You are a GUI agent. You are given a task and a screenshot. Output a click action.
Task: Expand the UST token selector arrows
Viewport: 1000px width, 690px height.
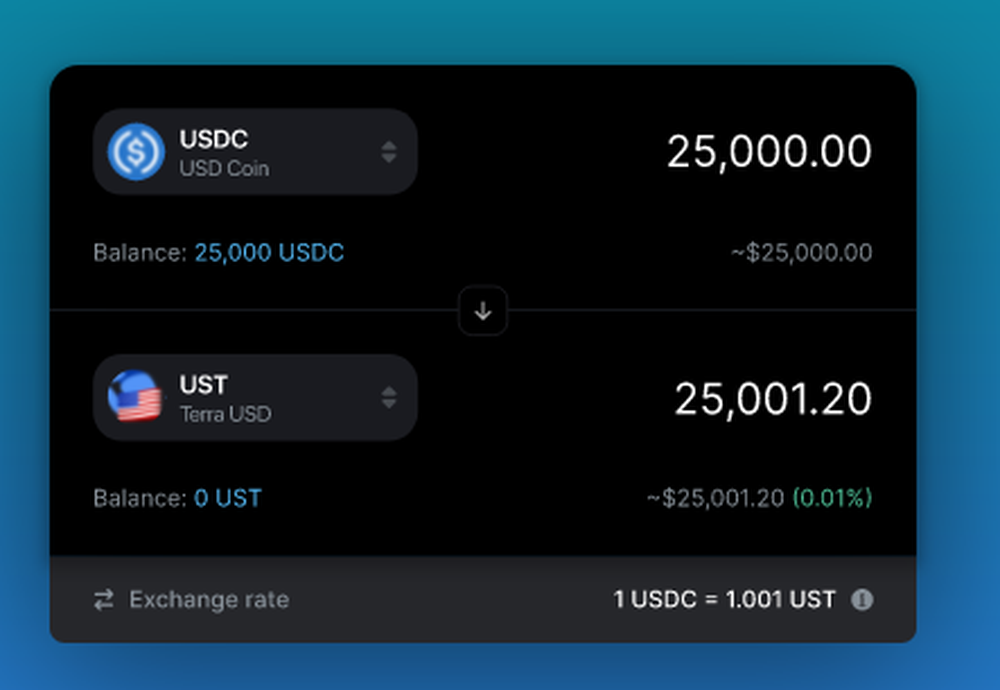tap(389, 397)
